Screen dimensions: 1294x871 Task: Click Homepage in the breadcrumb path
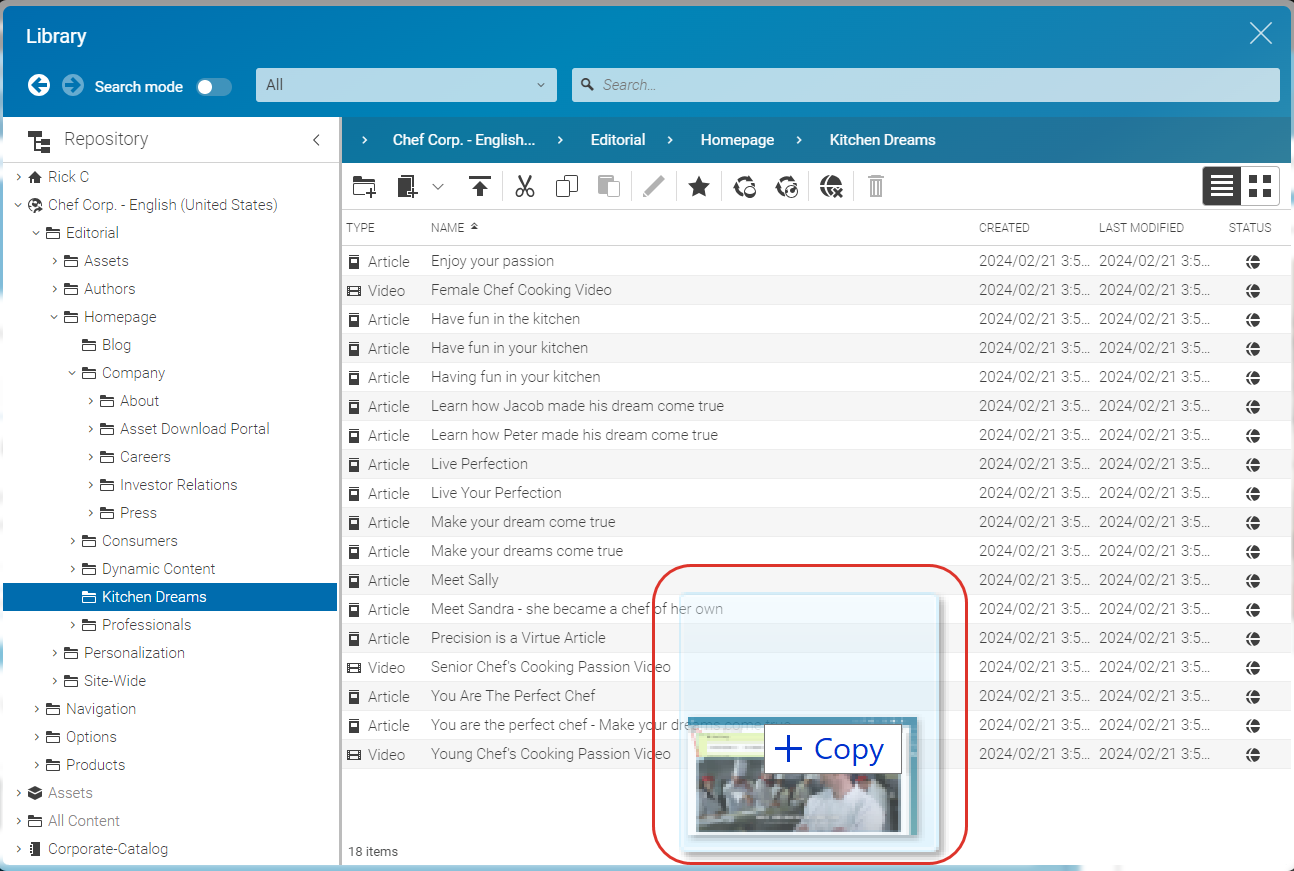pos(737,140)
